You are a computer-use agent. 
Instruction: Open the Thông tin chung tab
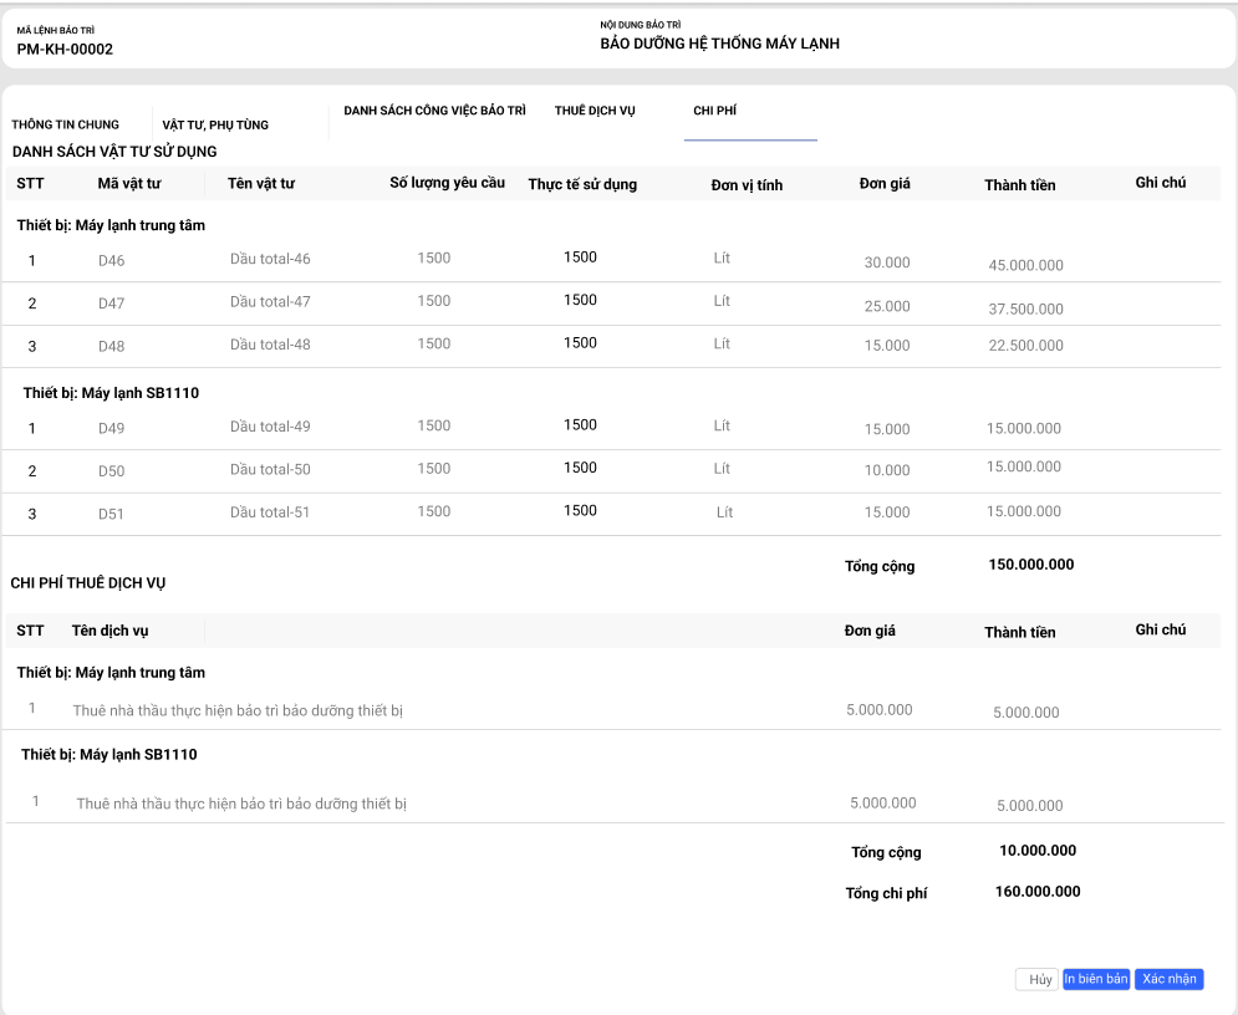pos(65,125)
